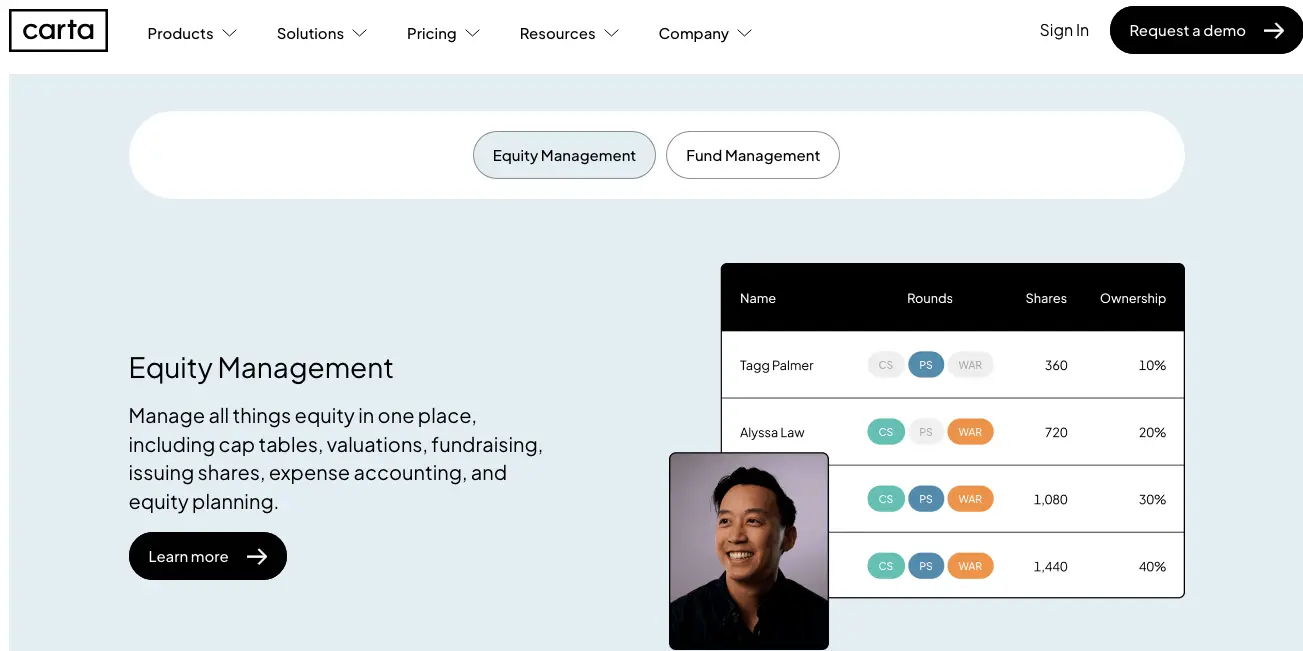Click the Sign In link
This screenshot has height=651, width=1303.
coord(1064,31)
